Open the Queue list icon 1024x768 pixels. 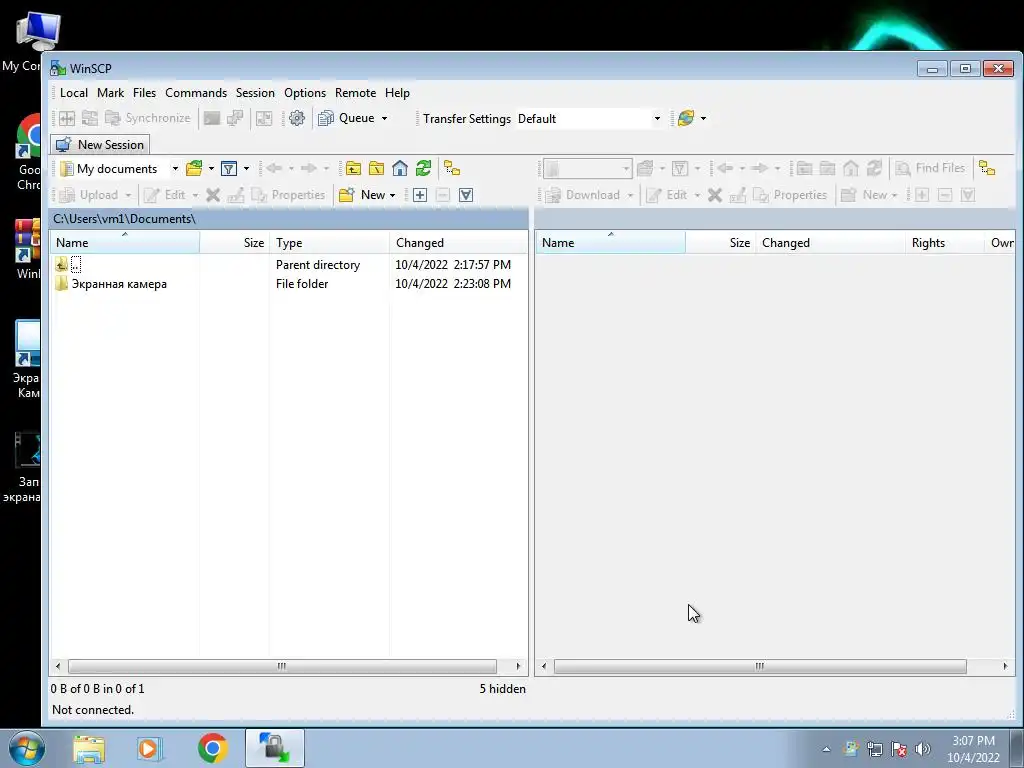[325, 118]
